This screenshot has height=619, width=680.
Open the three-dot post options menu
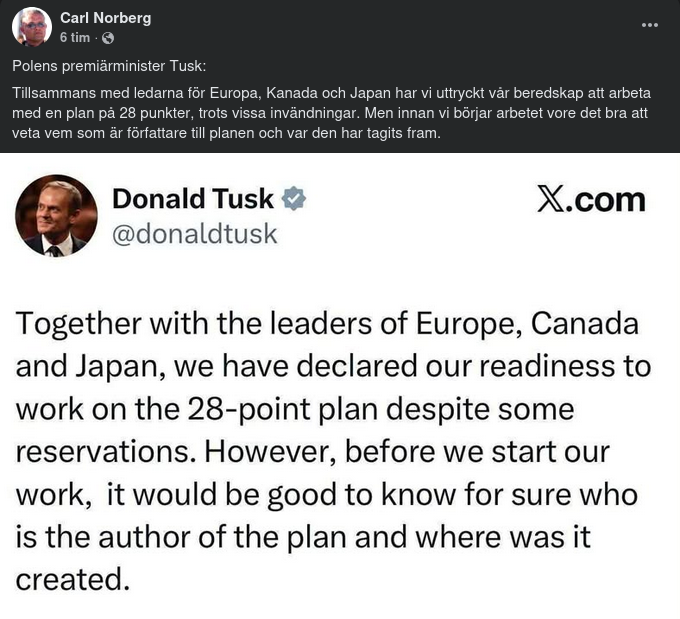coord(650,25)
